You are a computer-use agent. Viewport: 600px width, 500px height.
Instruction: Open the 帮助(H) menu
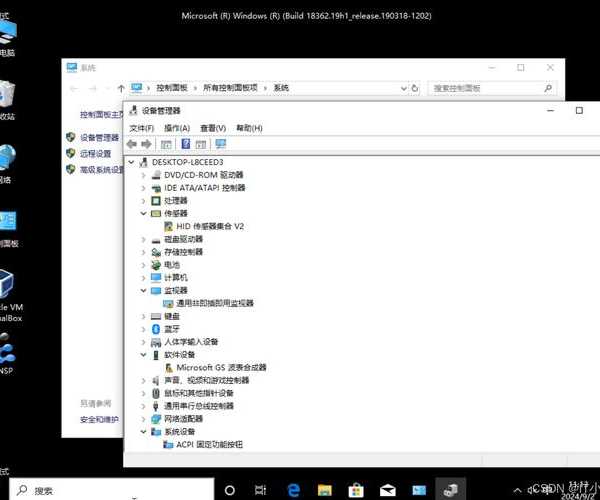249,128
